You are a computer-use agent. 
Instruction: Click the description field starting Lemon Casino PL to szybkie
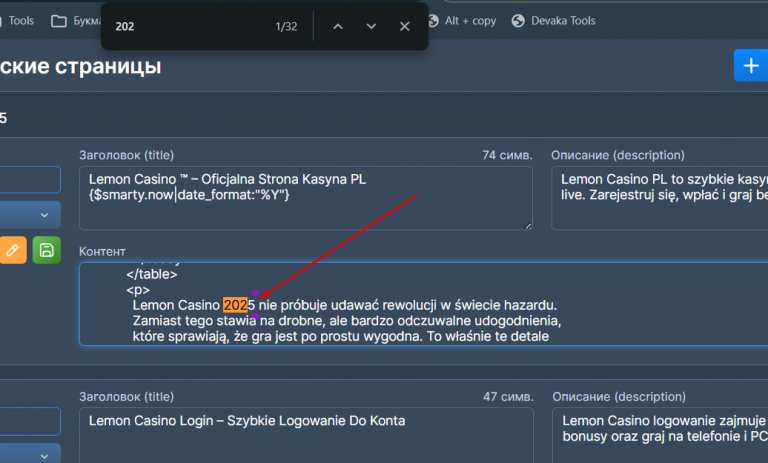point(659,198)
